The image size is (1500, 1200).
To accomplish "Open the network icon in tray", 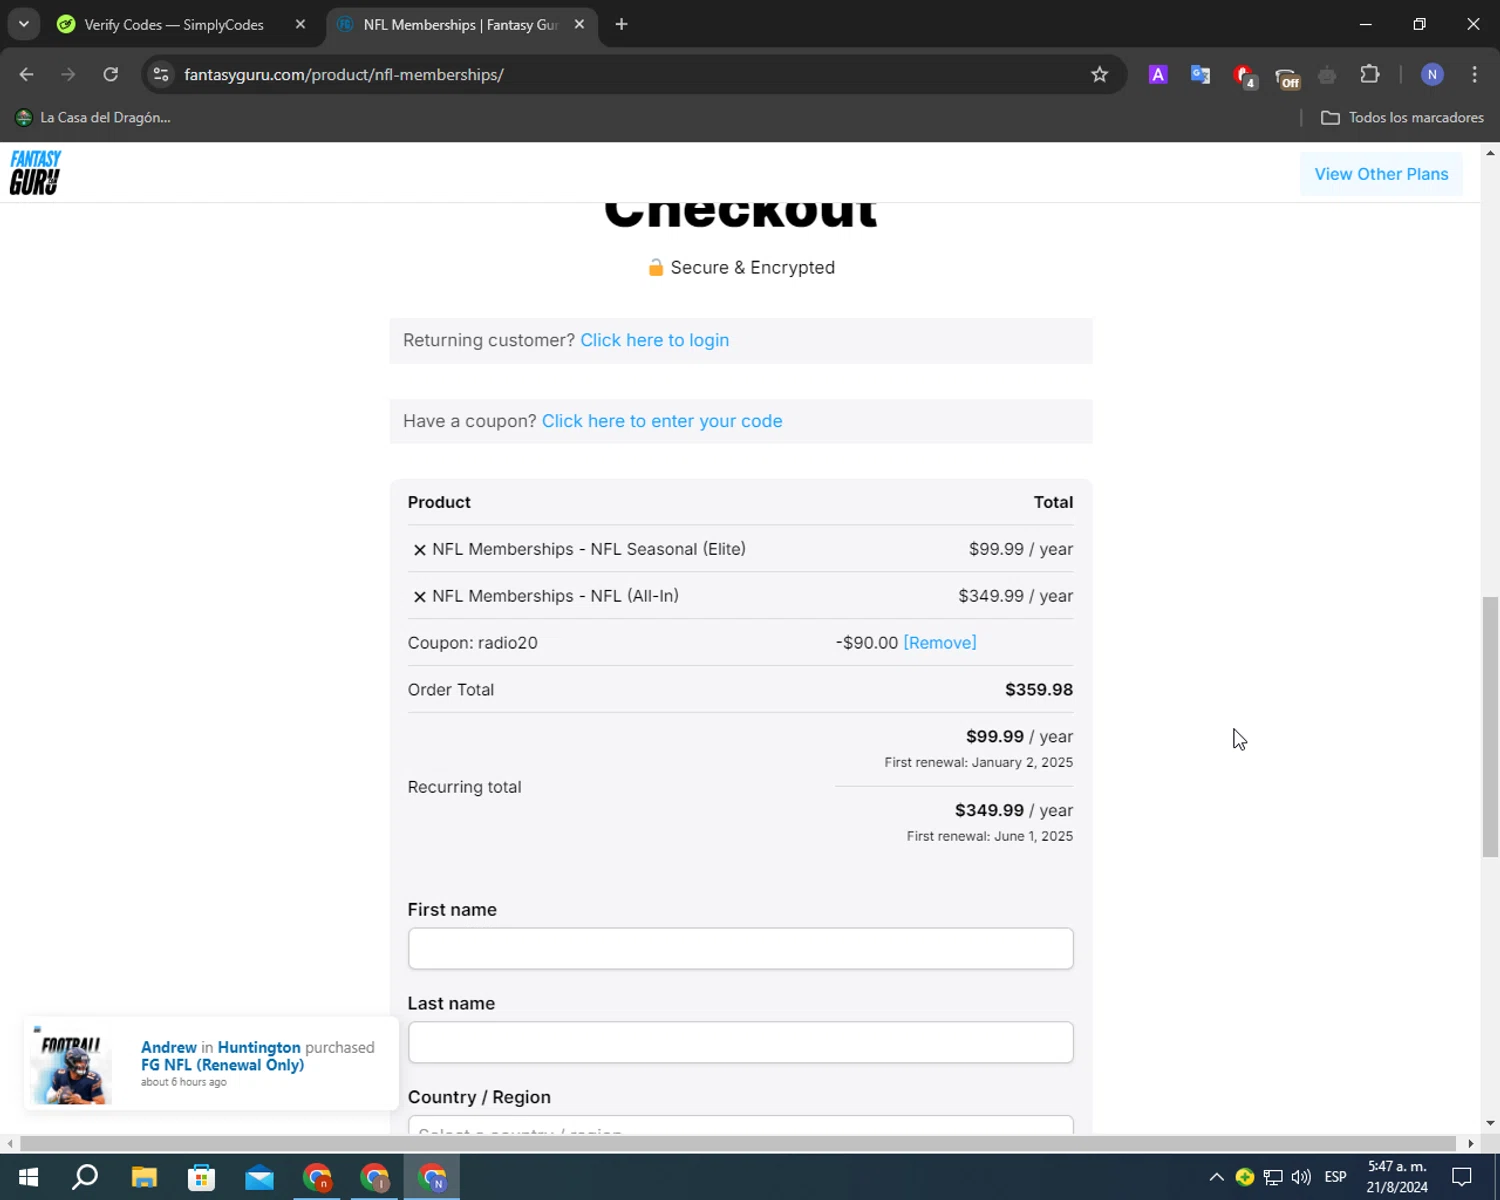I will click(x=1273, y=1177).
